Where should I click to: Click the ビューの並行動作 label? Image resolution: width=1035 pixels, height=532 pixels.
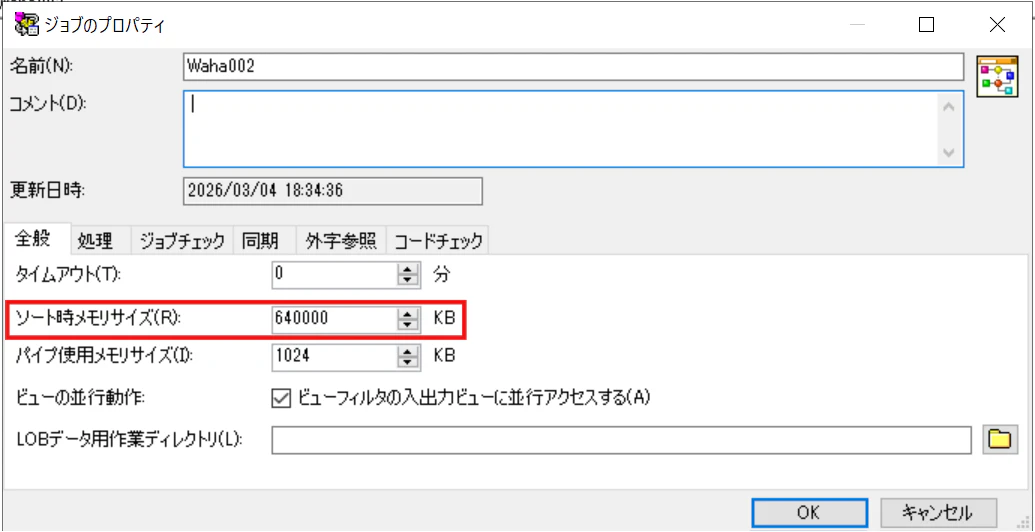point(81,398)
